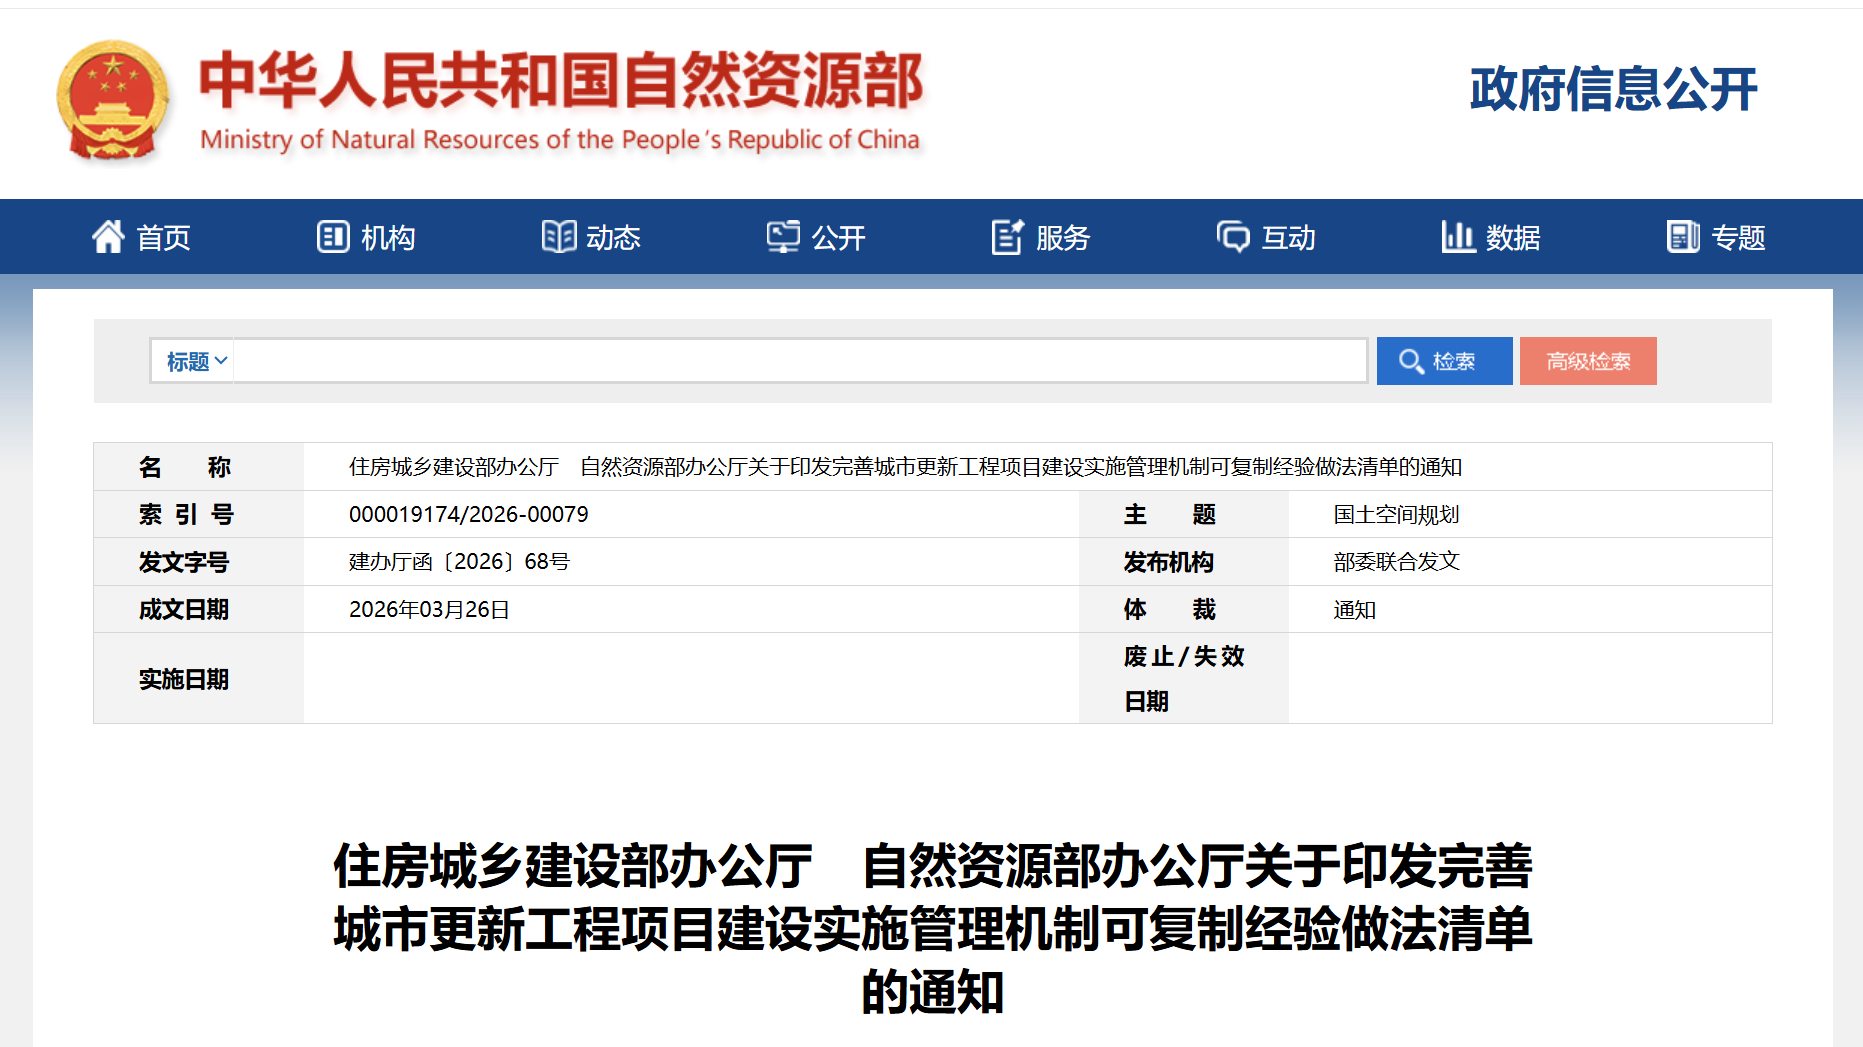
Task: Click the 名称 row document title text
Action: pyautogui.click(x=906, y=467)
